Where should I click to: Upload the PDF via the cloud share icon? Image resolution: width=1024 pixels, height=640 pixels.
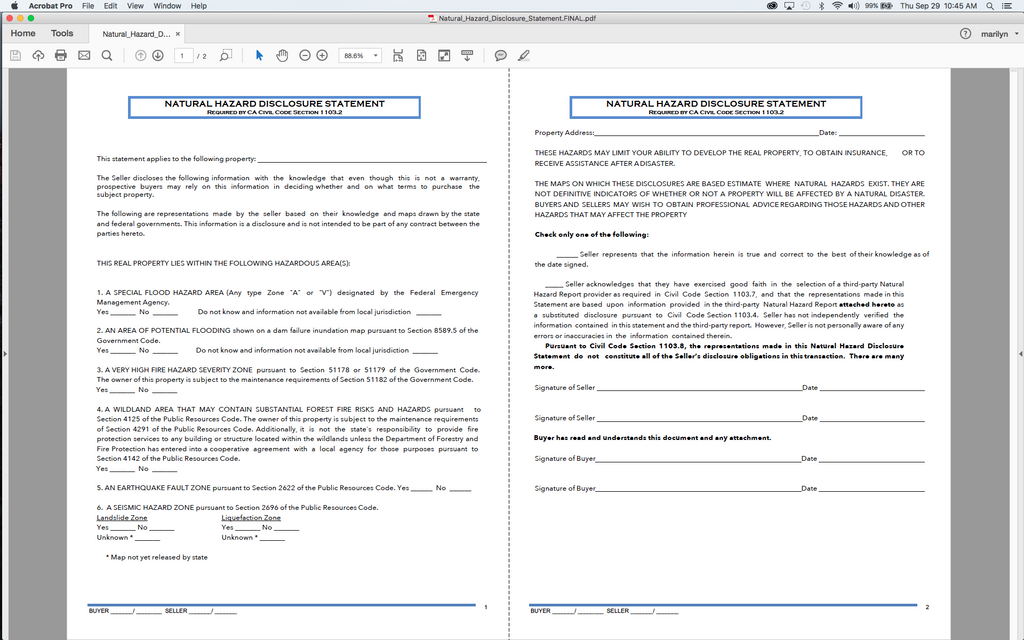(x=38, y=55)
